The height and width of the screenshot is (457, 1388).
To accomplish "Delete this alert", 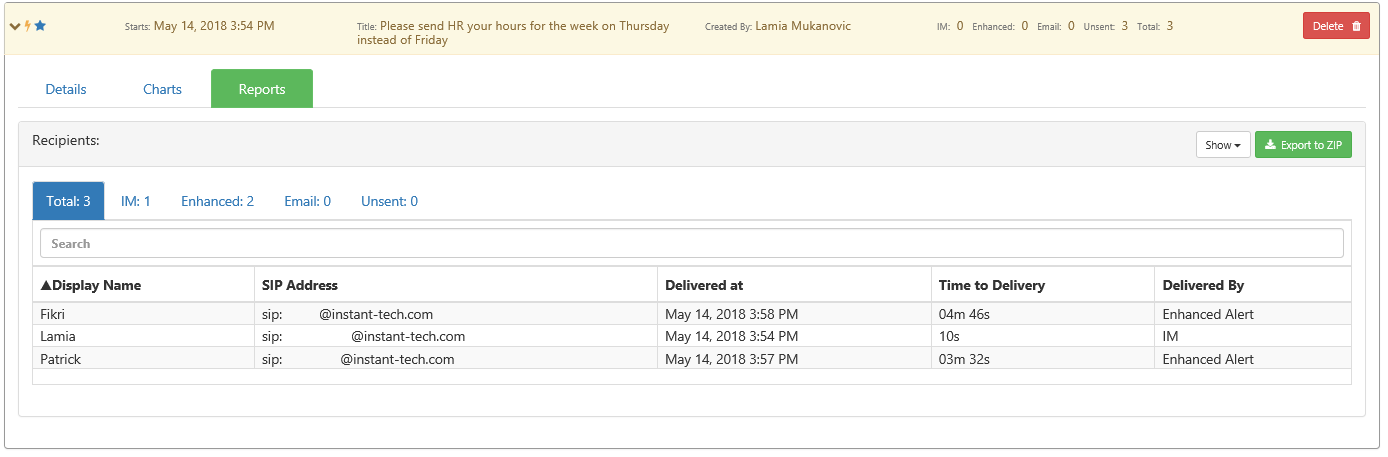I will click(x=1336, y=26).
